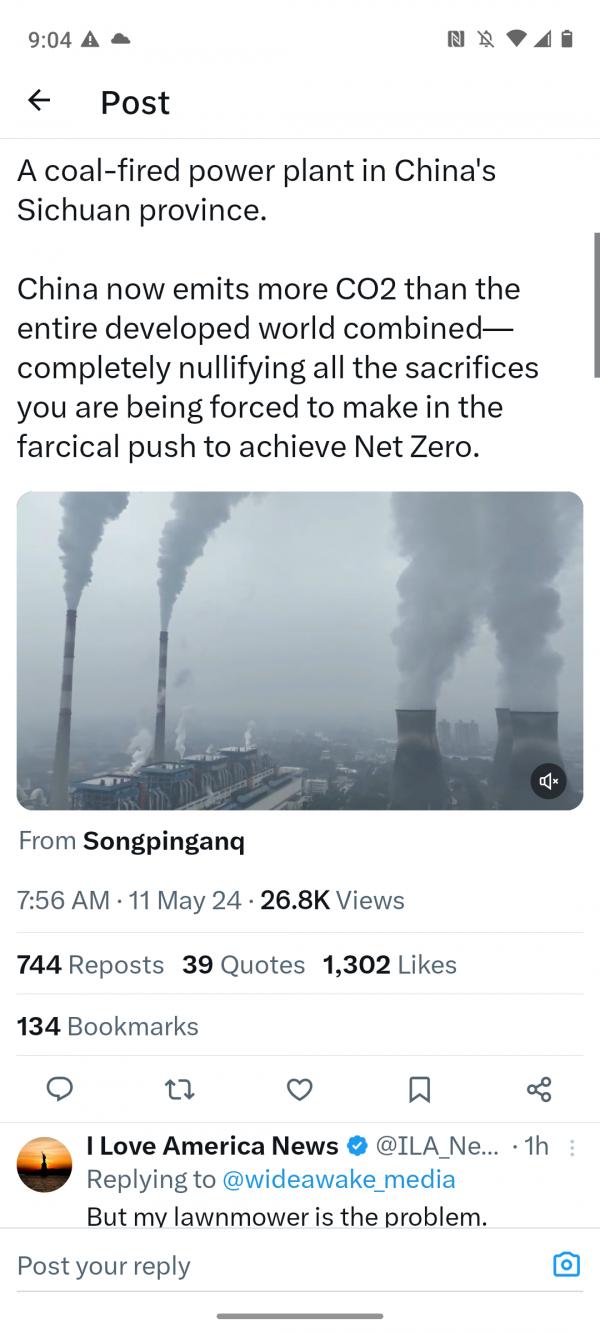Viewport: 600px width, 1333px height.
Task: Attach a photo with the camera icon
Action: [566, 1264]
